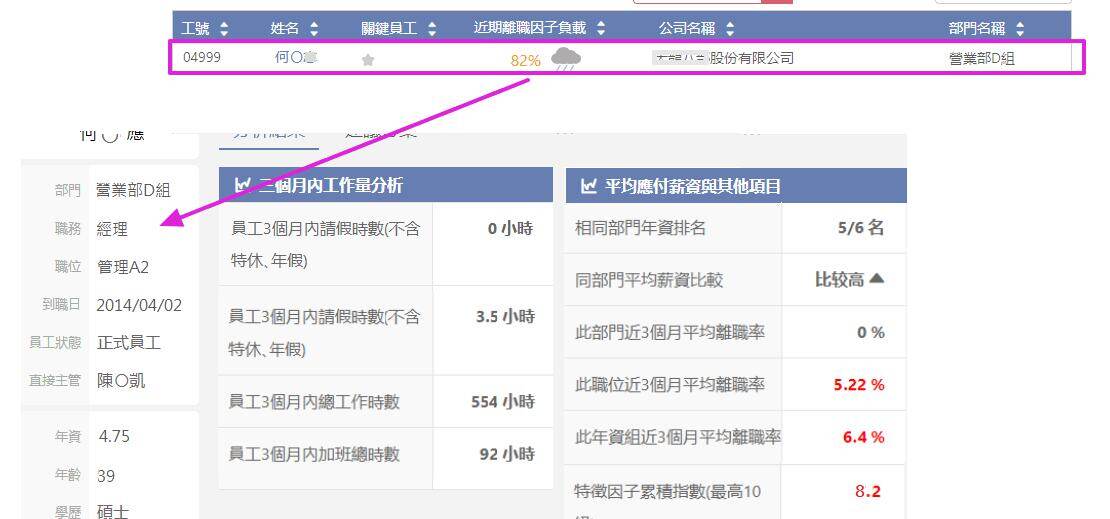Click chart icon in workload analysis header
The width and height of the screenshot is (1110, 519).
[x=242, y=185]
